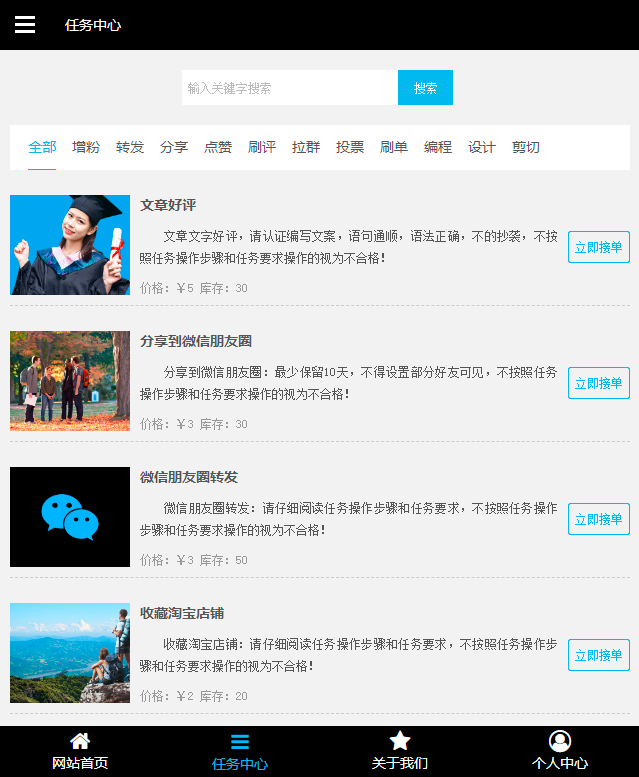The image size is (639, 777).
Task: Click the 价格 ¥5 库存 30 line
Action: [x=194, y=288]
